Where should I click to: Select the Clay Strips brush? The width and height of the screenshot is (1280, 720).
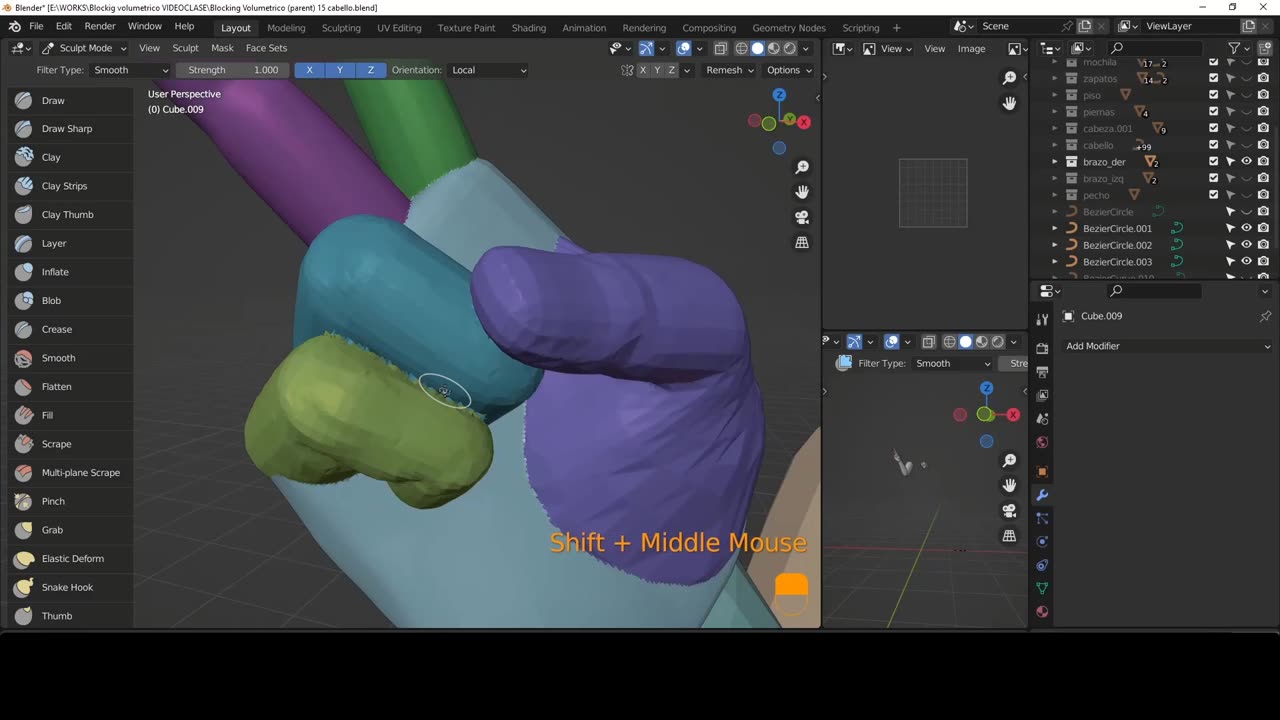click(70, 186)
